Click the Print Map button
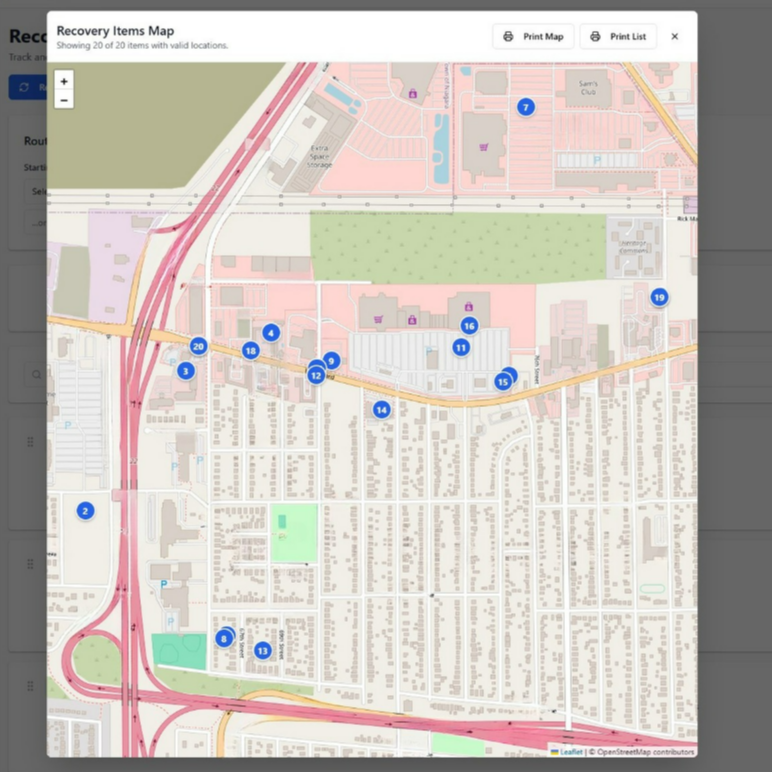This screenshot has height=772, width=772. point(533,36)
